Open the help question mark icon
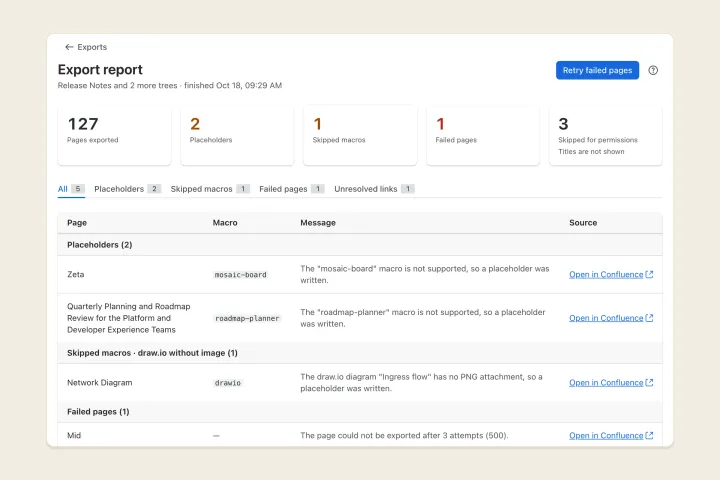 (653, 70)
